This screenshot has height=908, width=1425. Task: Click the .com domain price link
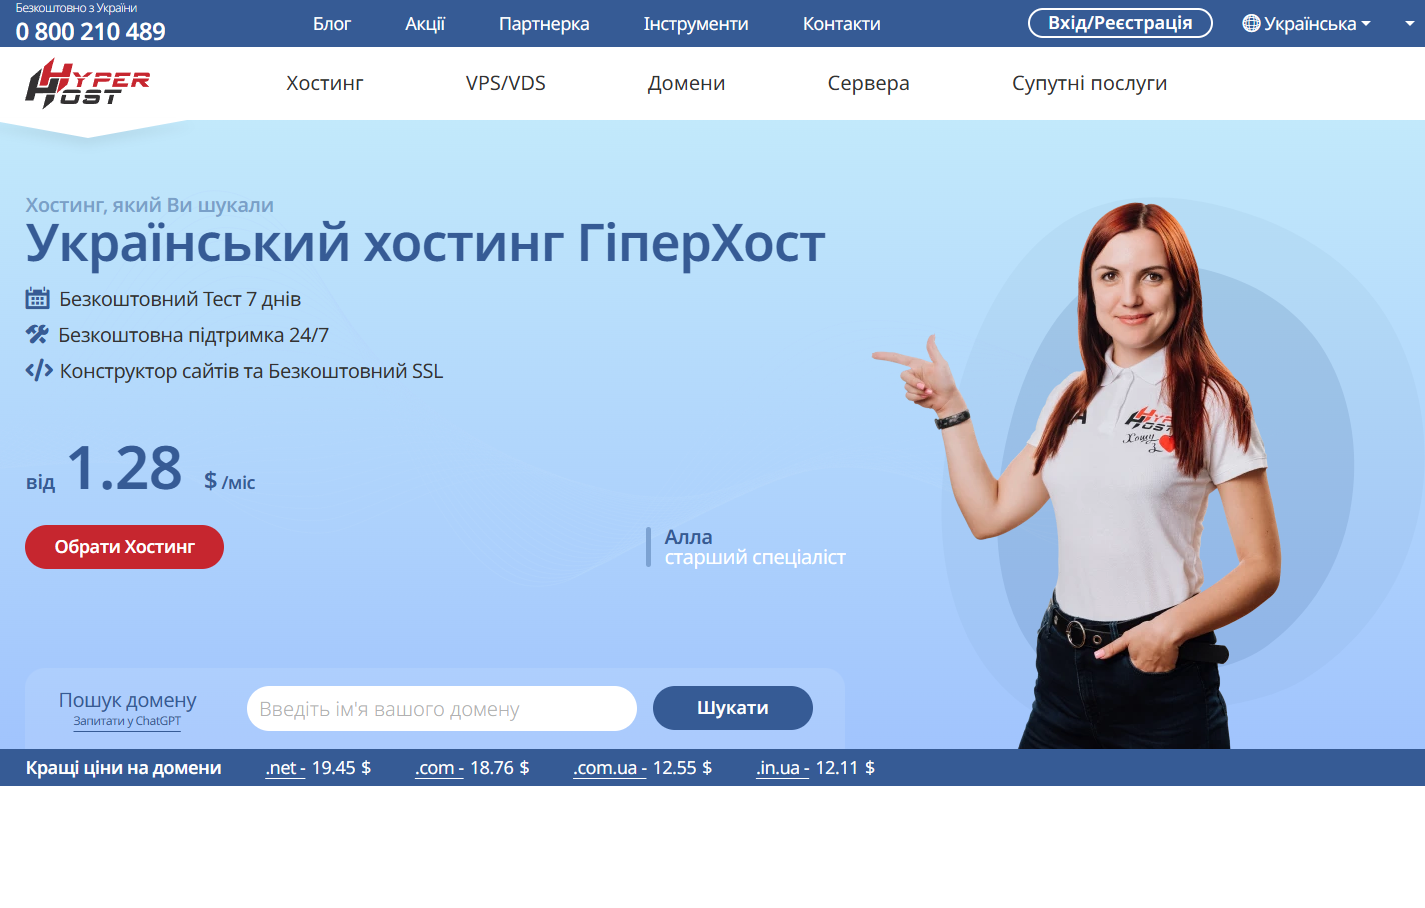[439, 768]
